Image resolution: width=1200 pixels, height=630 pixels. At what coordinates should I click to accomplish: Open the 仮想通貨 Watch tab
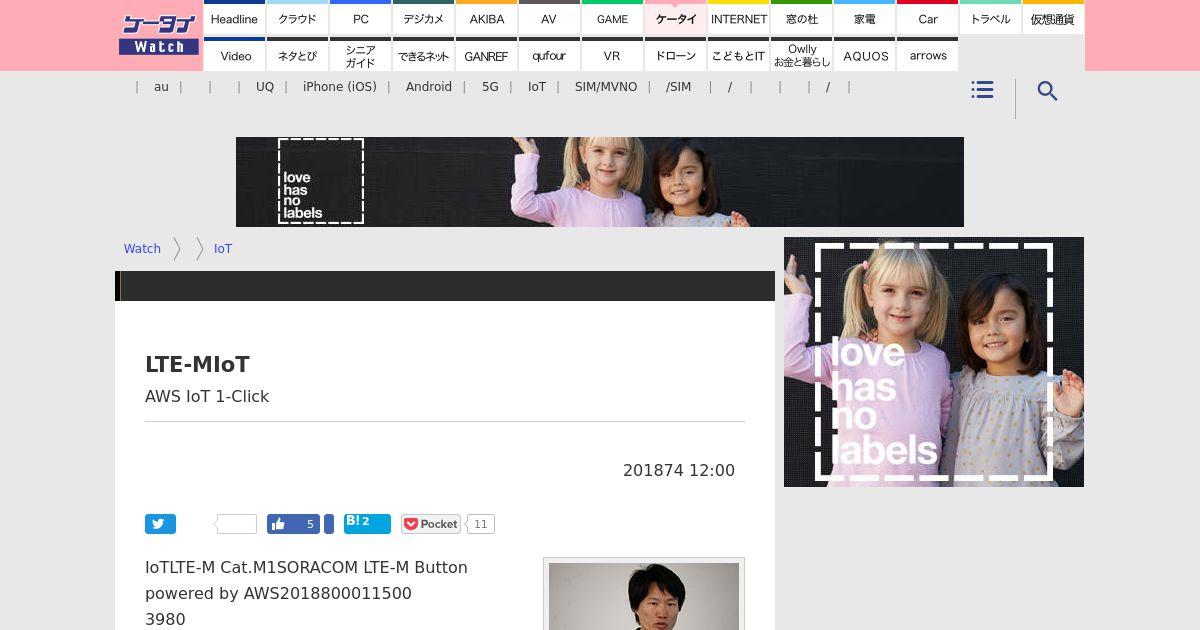(1053, 19)
